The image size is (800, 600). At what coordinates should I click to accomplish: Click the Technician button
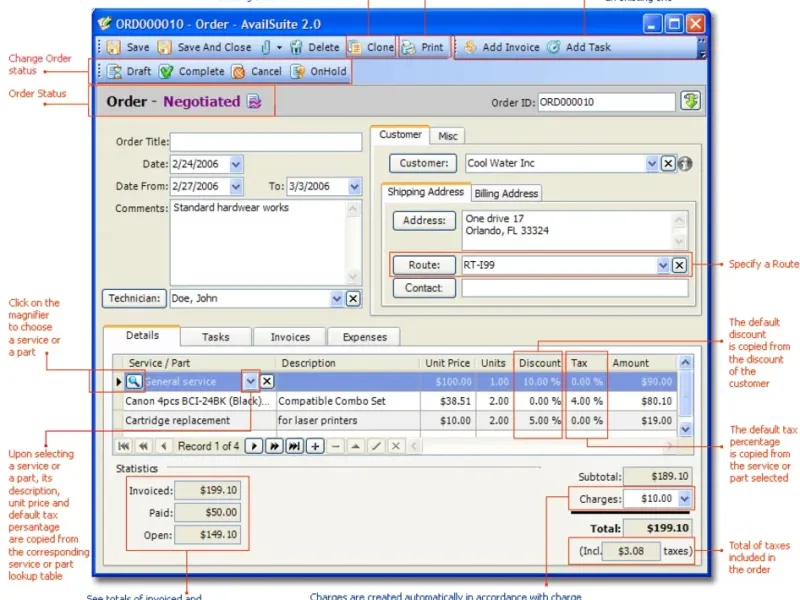pyautogui.click(x=134, y=298)
